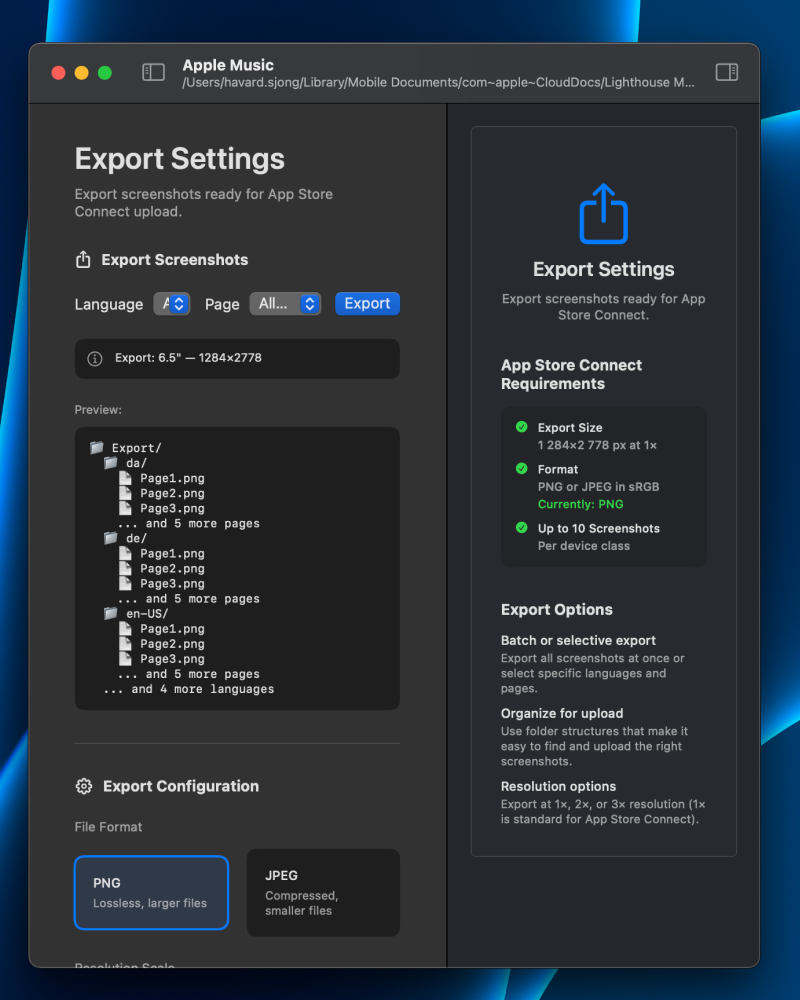800x1000 pixels.
Task: Open the Language dropdown
Action: pyautogui.click(x=171, y=303)
